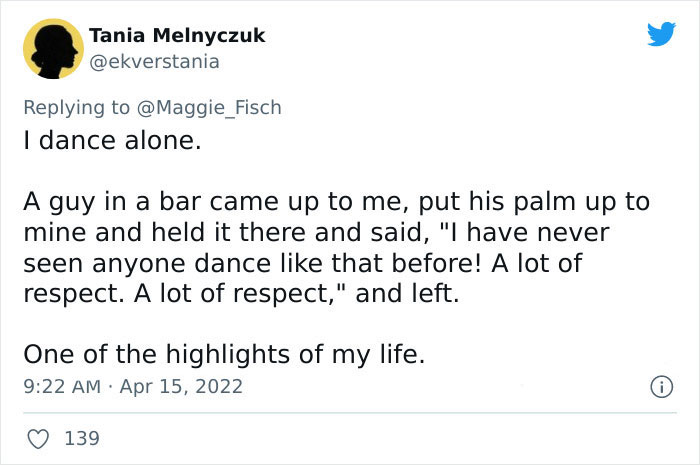
Task: Click the "I dance alone." line
Action: (112, 141)
